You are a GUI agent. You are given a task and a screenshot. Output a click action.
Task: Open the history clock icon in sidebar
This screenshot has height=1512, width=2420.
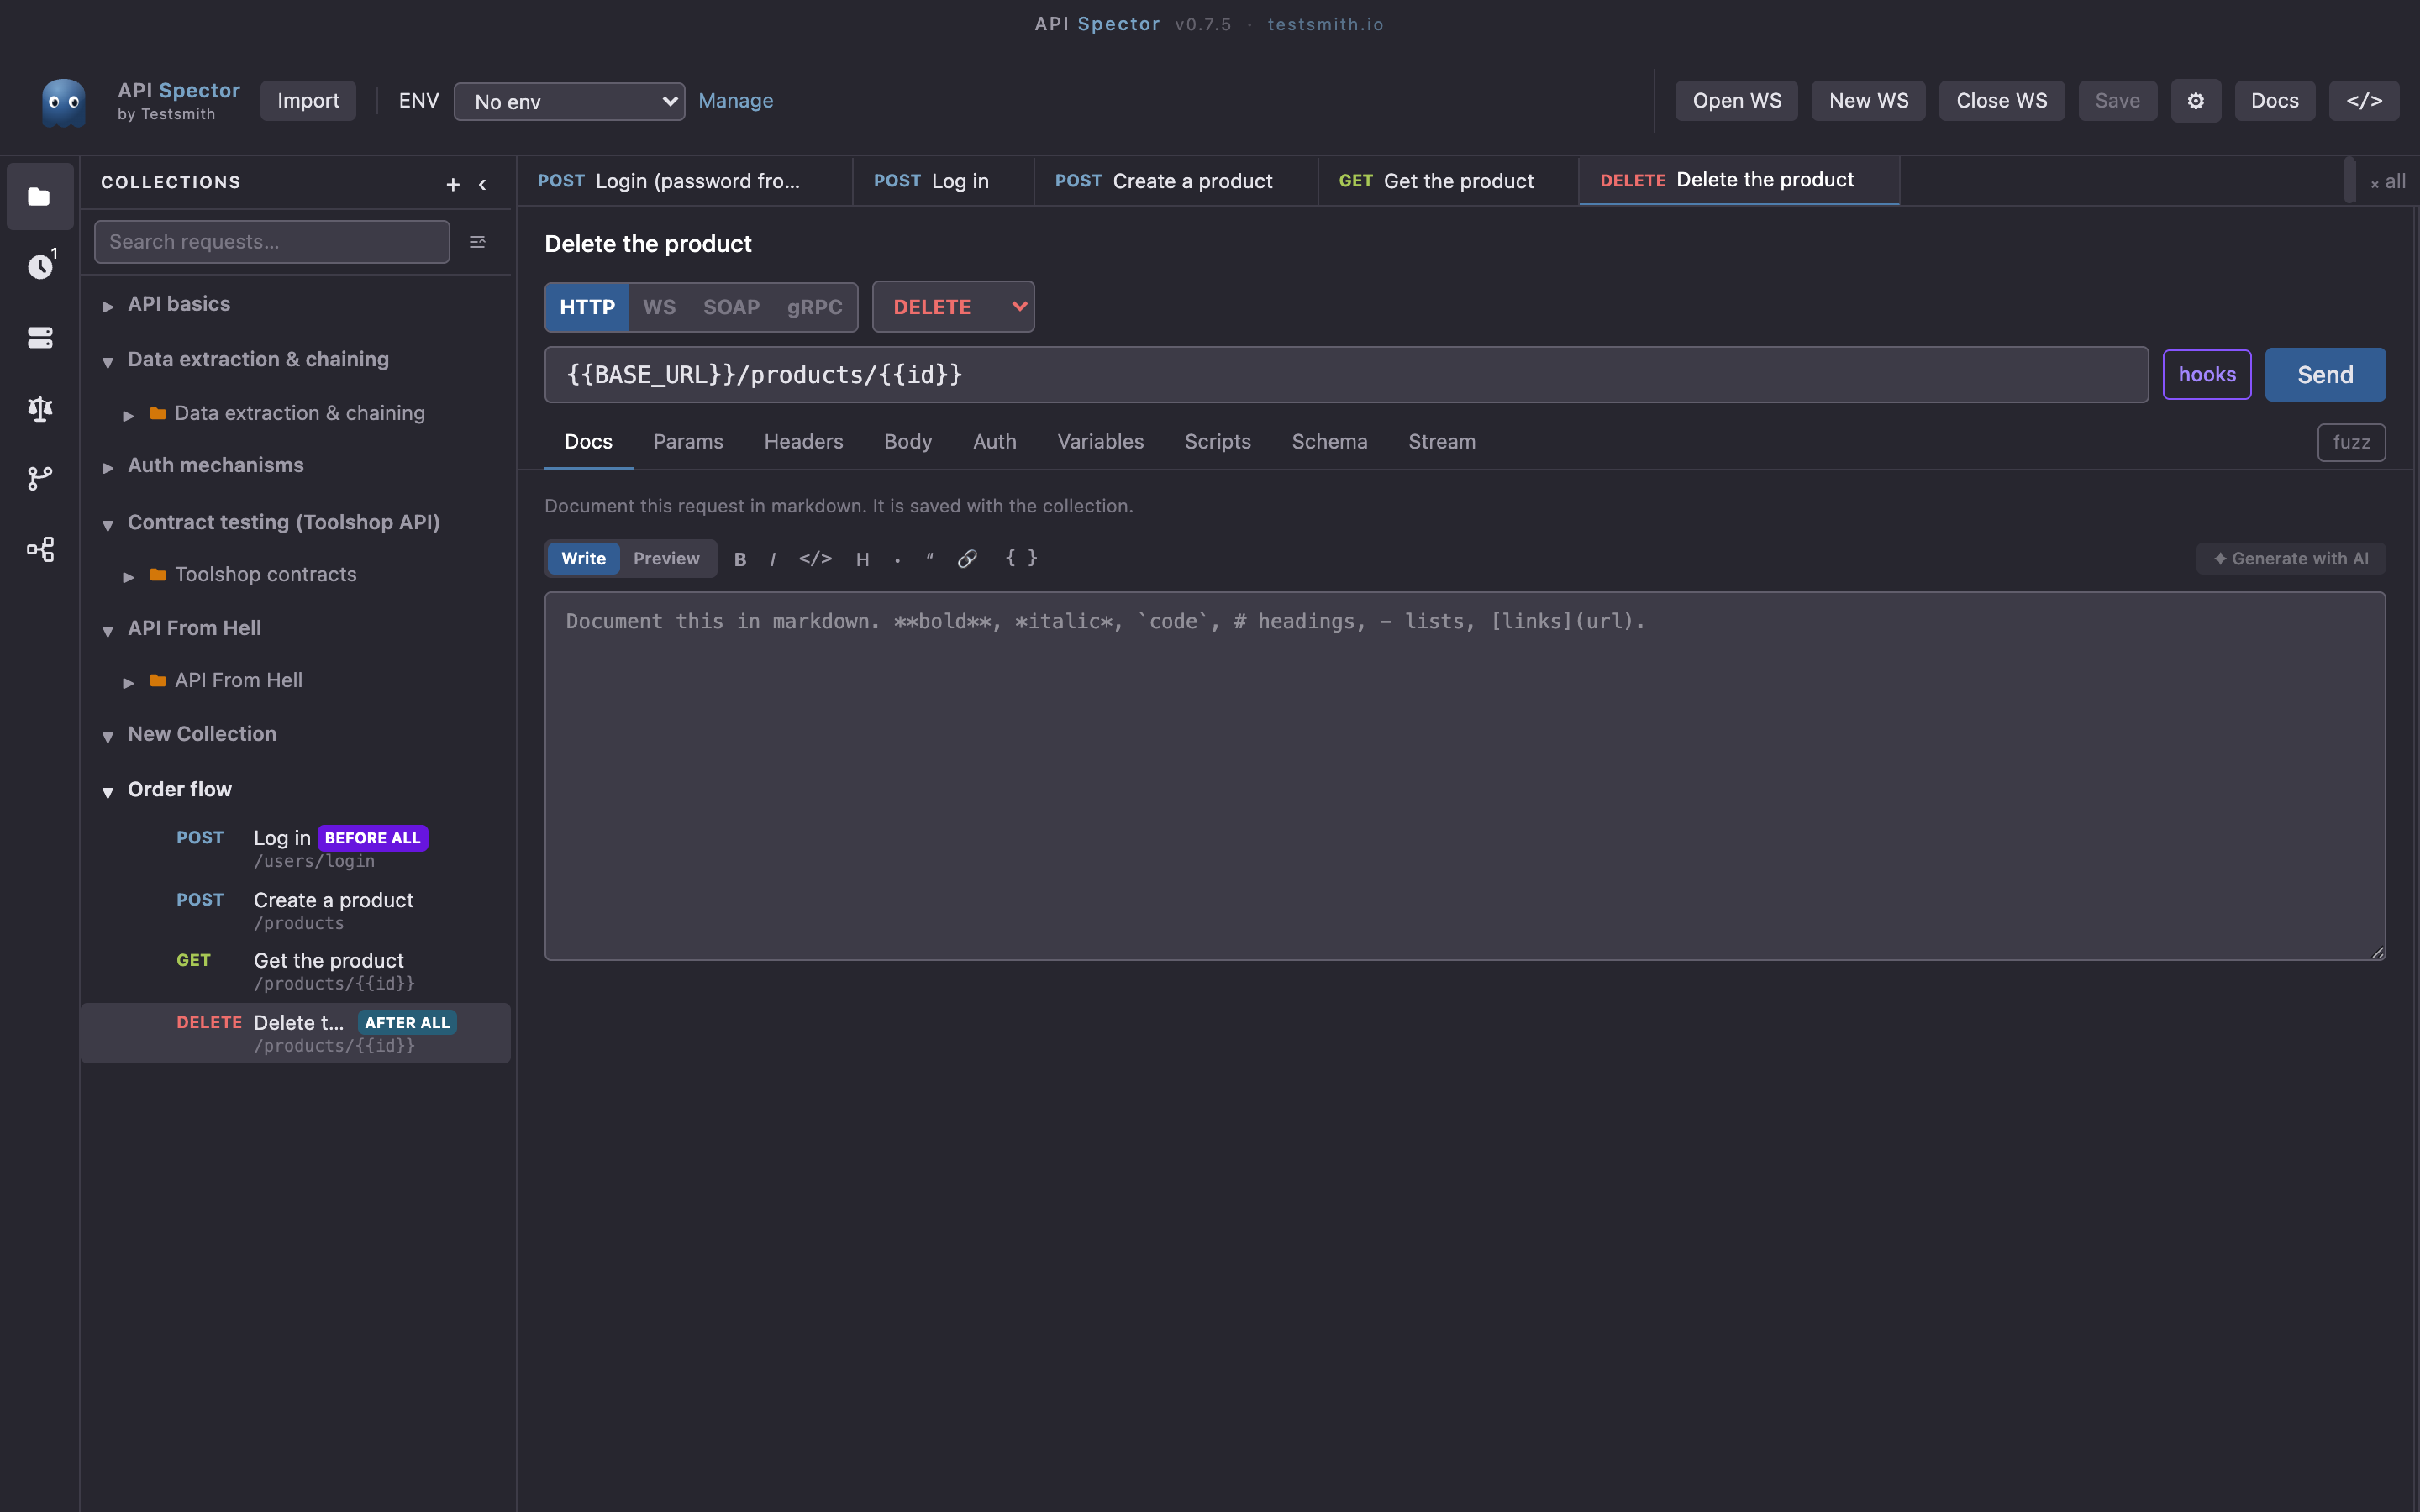(x=40, y=266)
